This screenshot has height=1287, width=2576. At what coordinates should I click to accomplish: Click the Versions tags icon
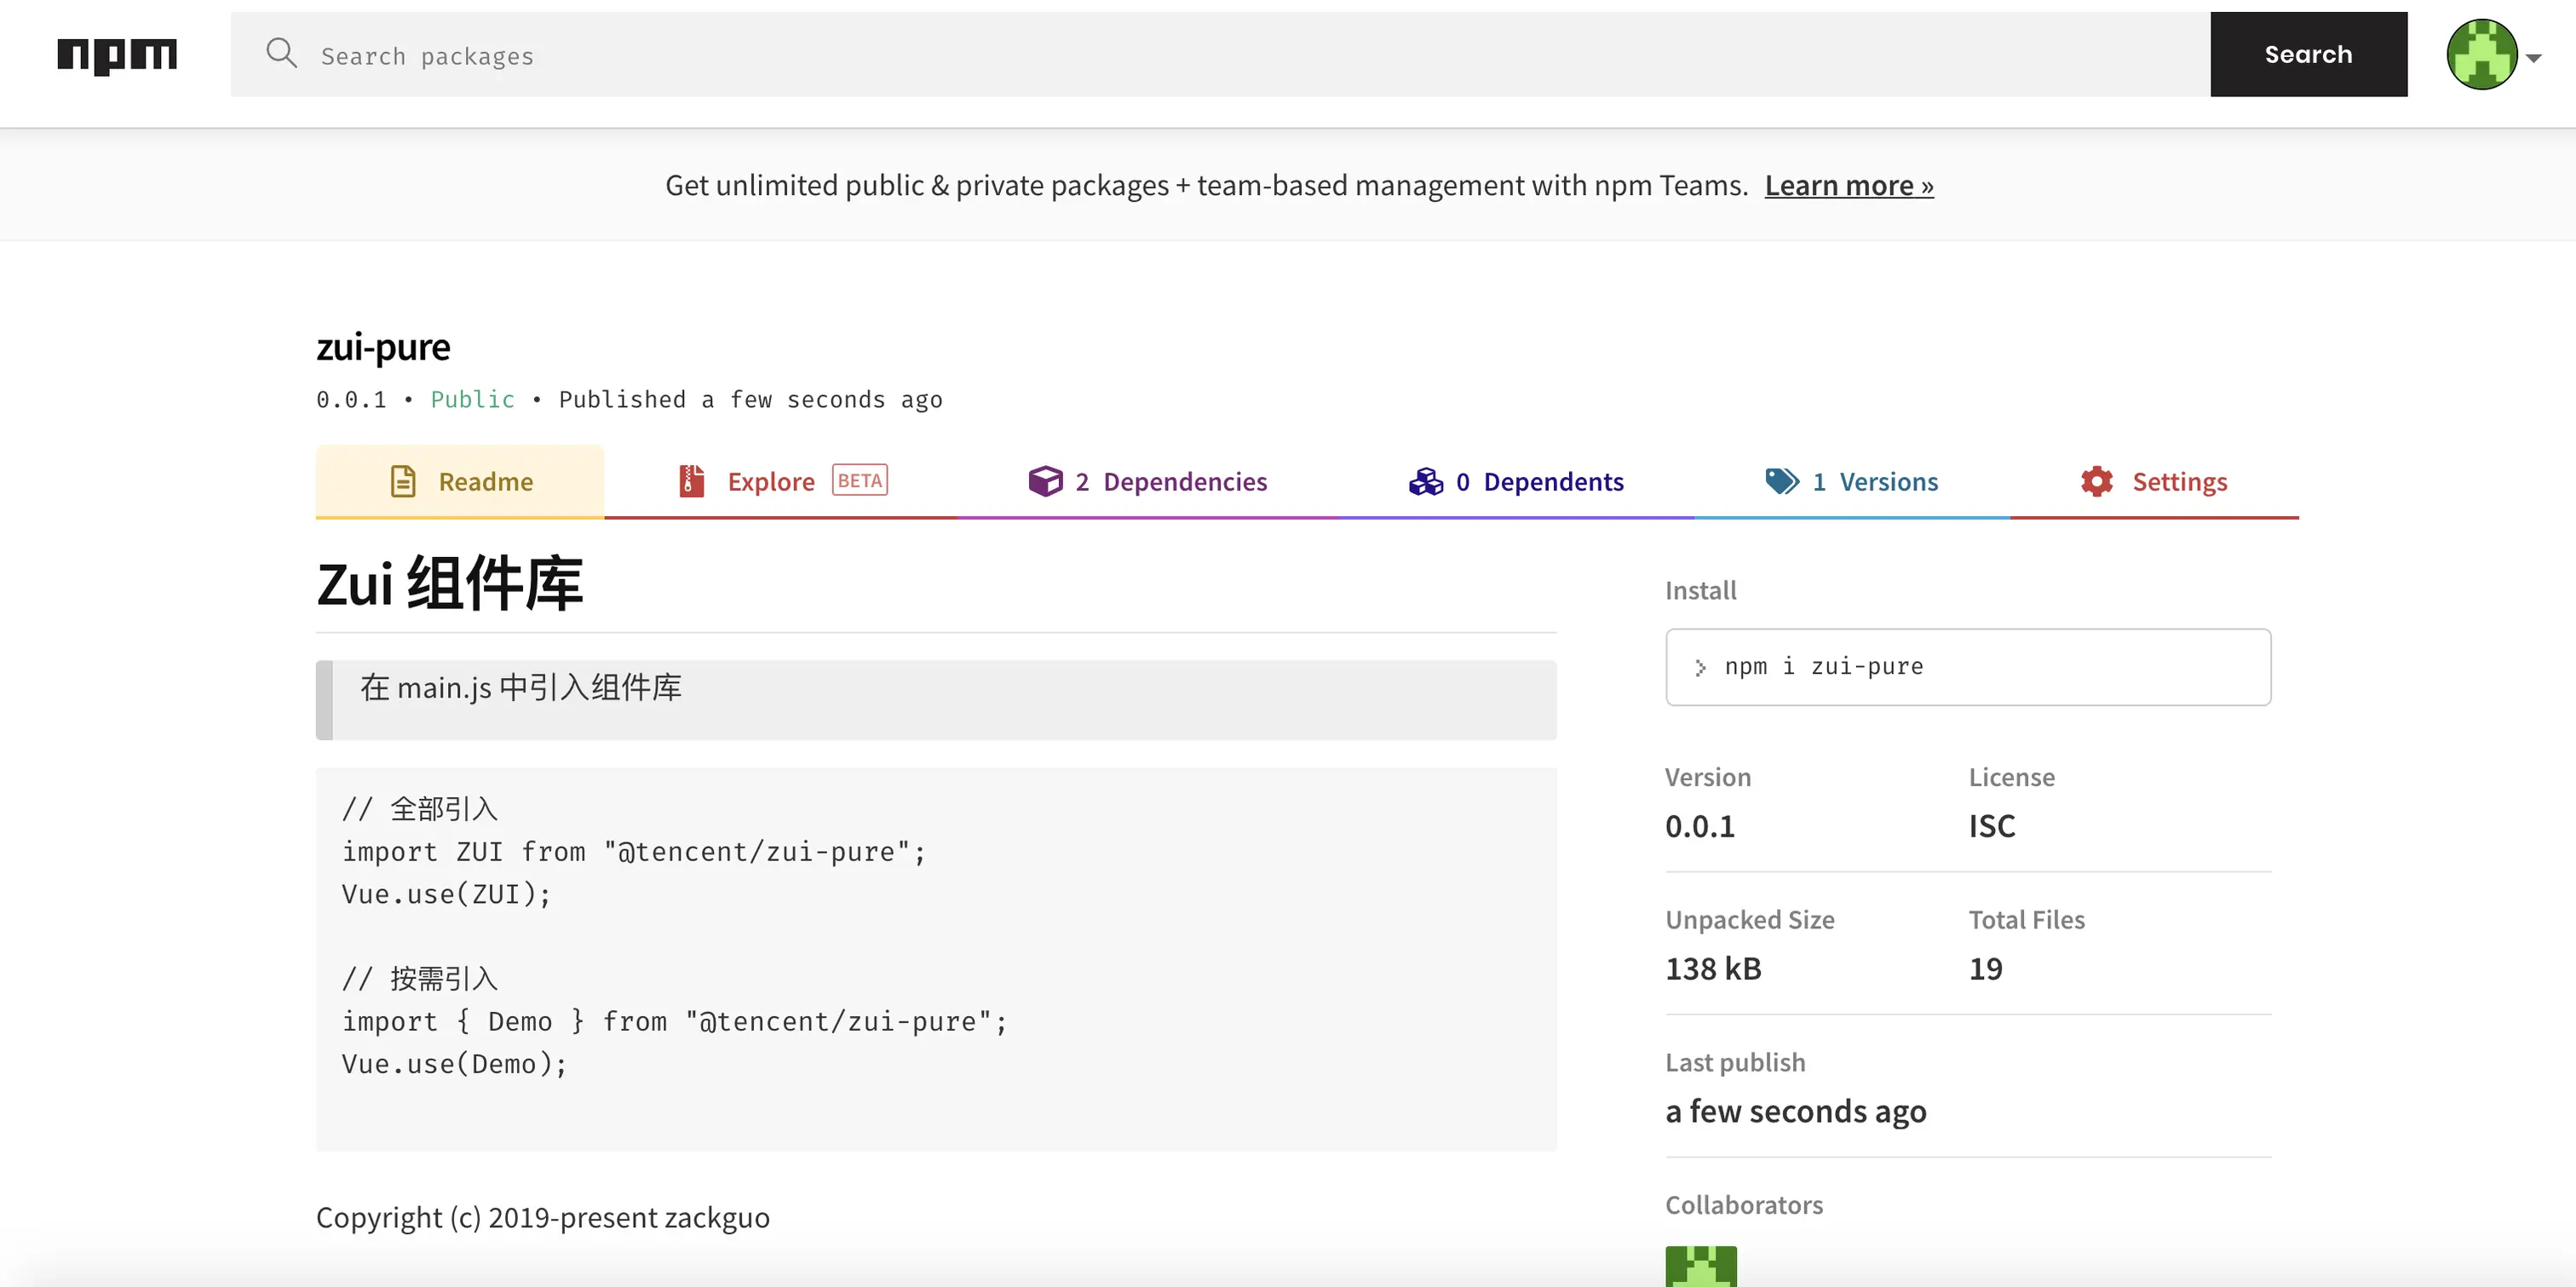[x=1781, y=481]
